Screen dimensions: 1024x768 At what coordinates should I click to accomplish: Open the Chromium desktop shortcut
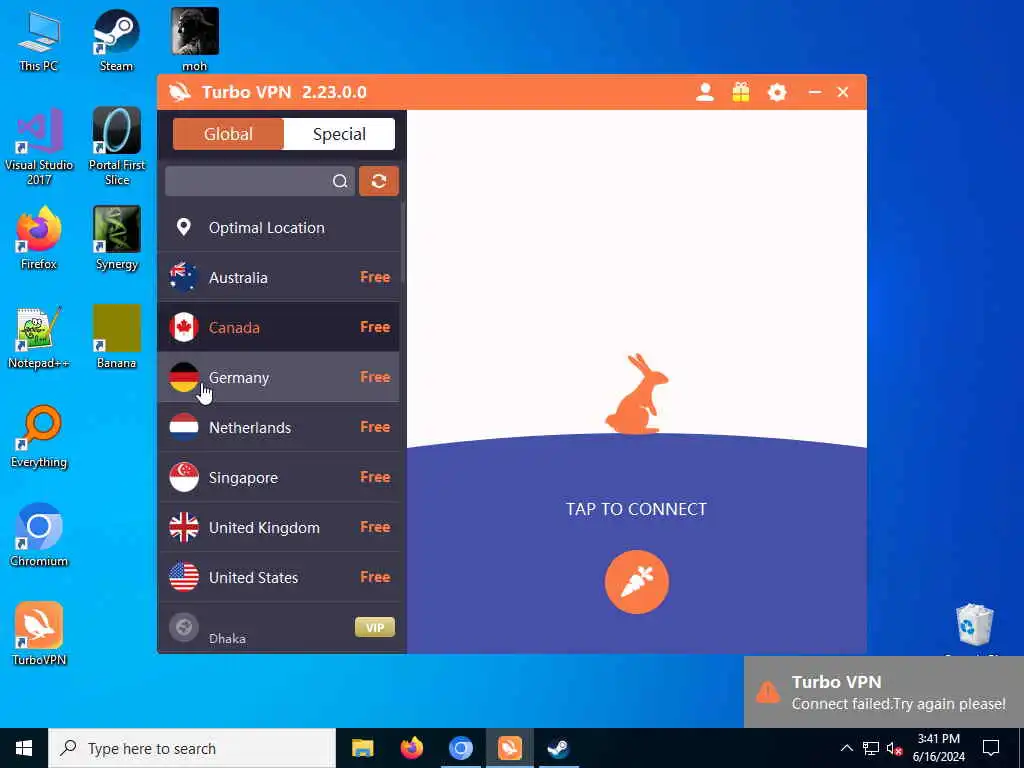point(39,536)
